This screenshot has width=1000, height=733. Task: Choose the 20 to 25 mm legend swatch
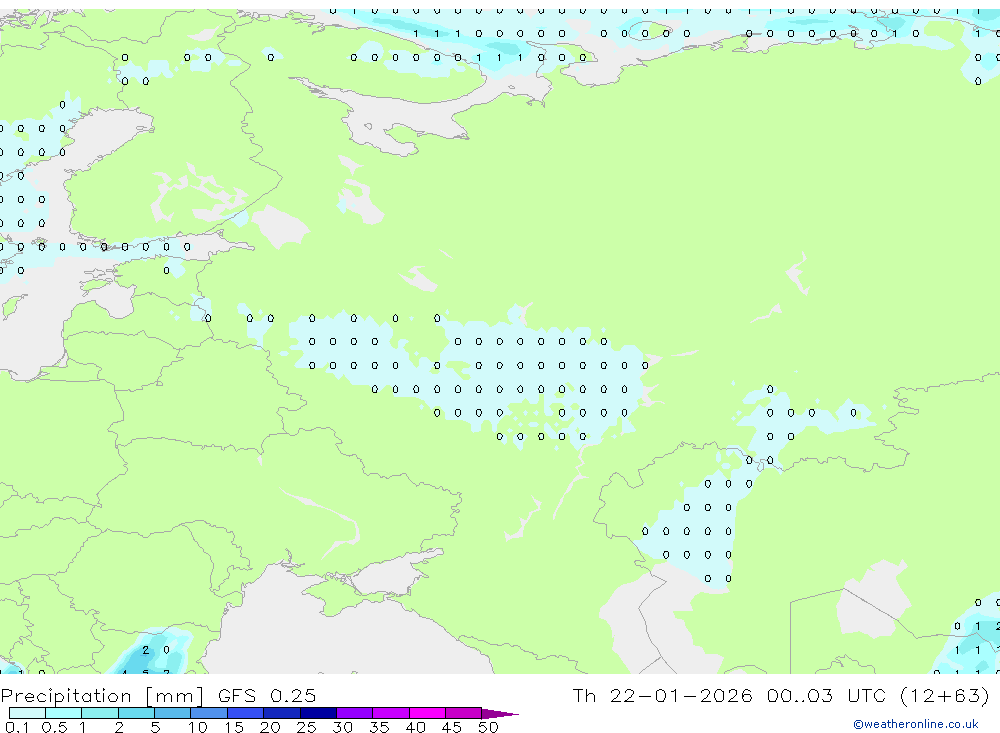coord(282,713)
